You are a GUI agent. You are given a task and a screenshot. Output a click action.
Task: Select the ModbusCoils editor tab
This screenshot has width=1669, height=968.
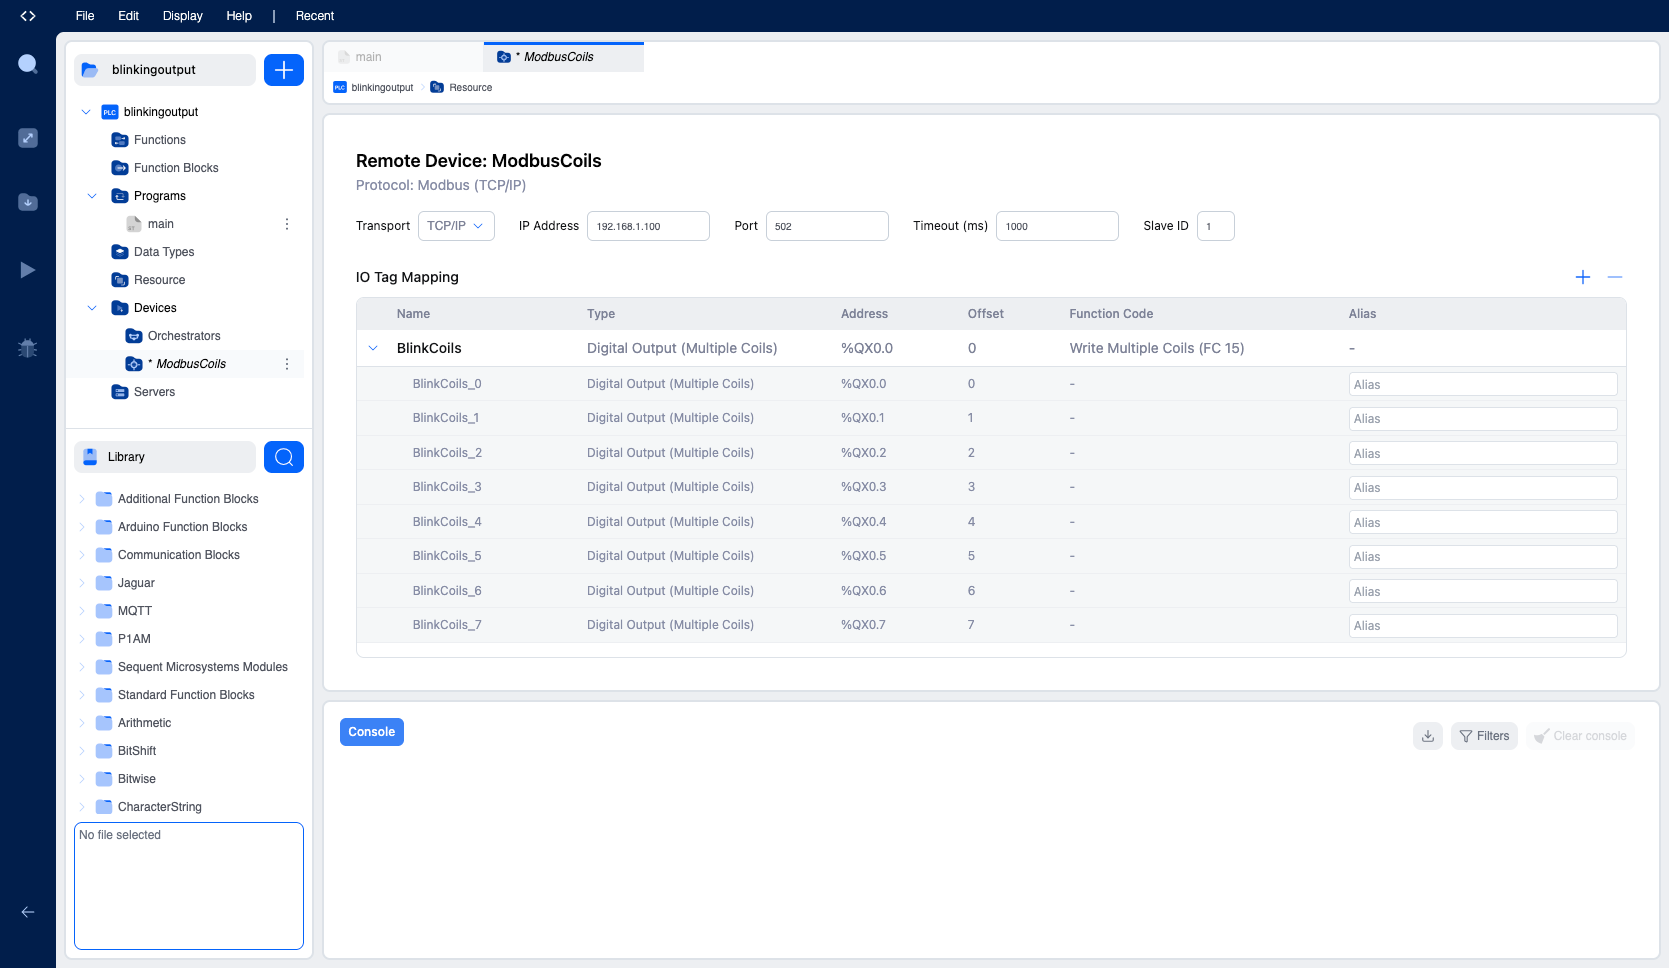(x=564, y=57)
